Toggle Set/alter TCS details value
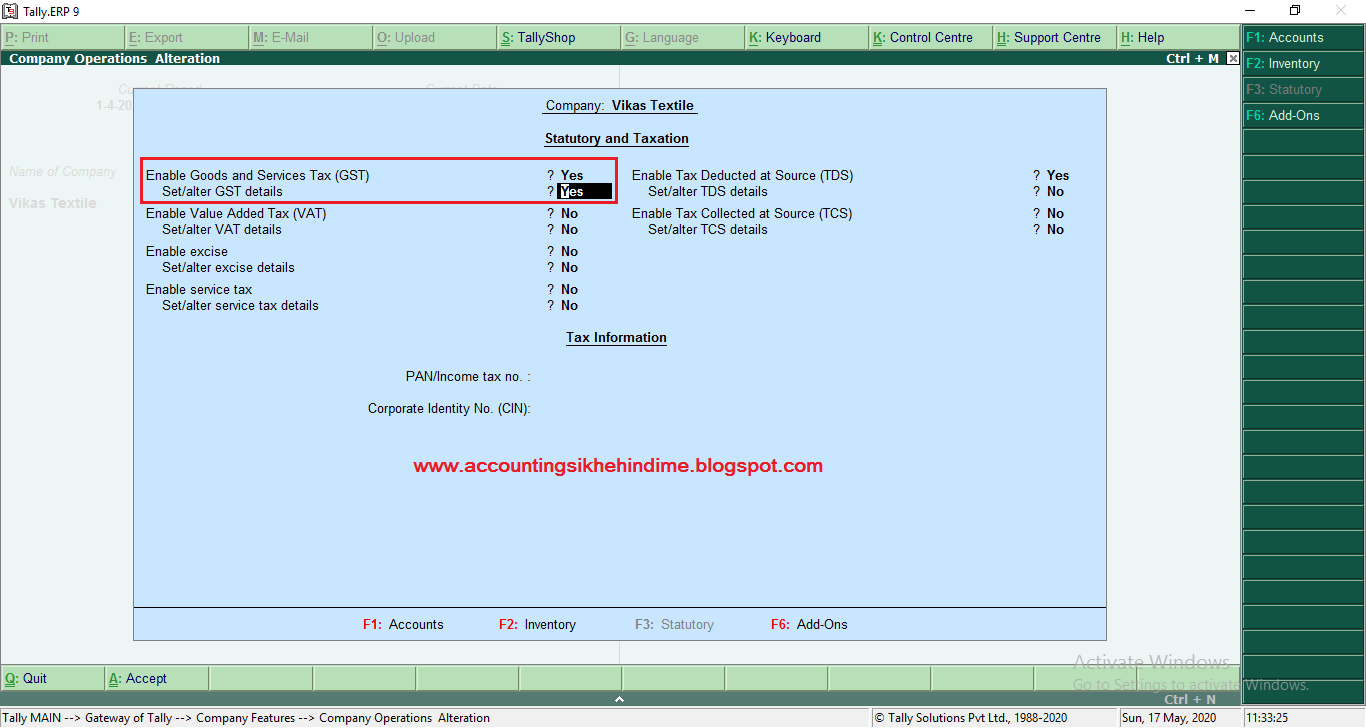 tap(1055, 229)
